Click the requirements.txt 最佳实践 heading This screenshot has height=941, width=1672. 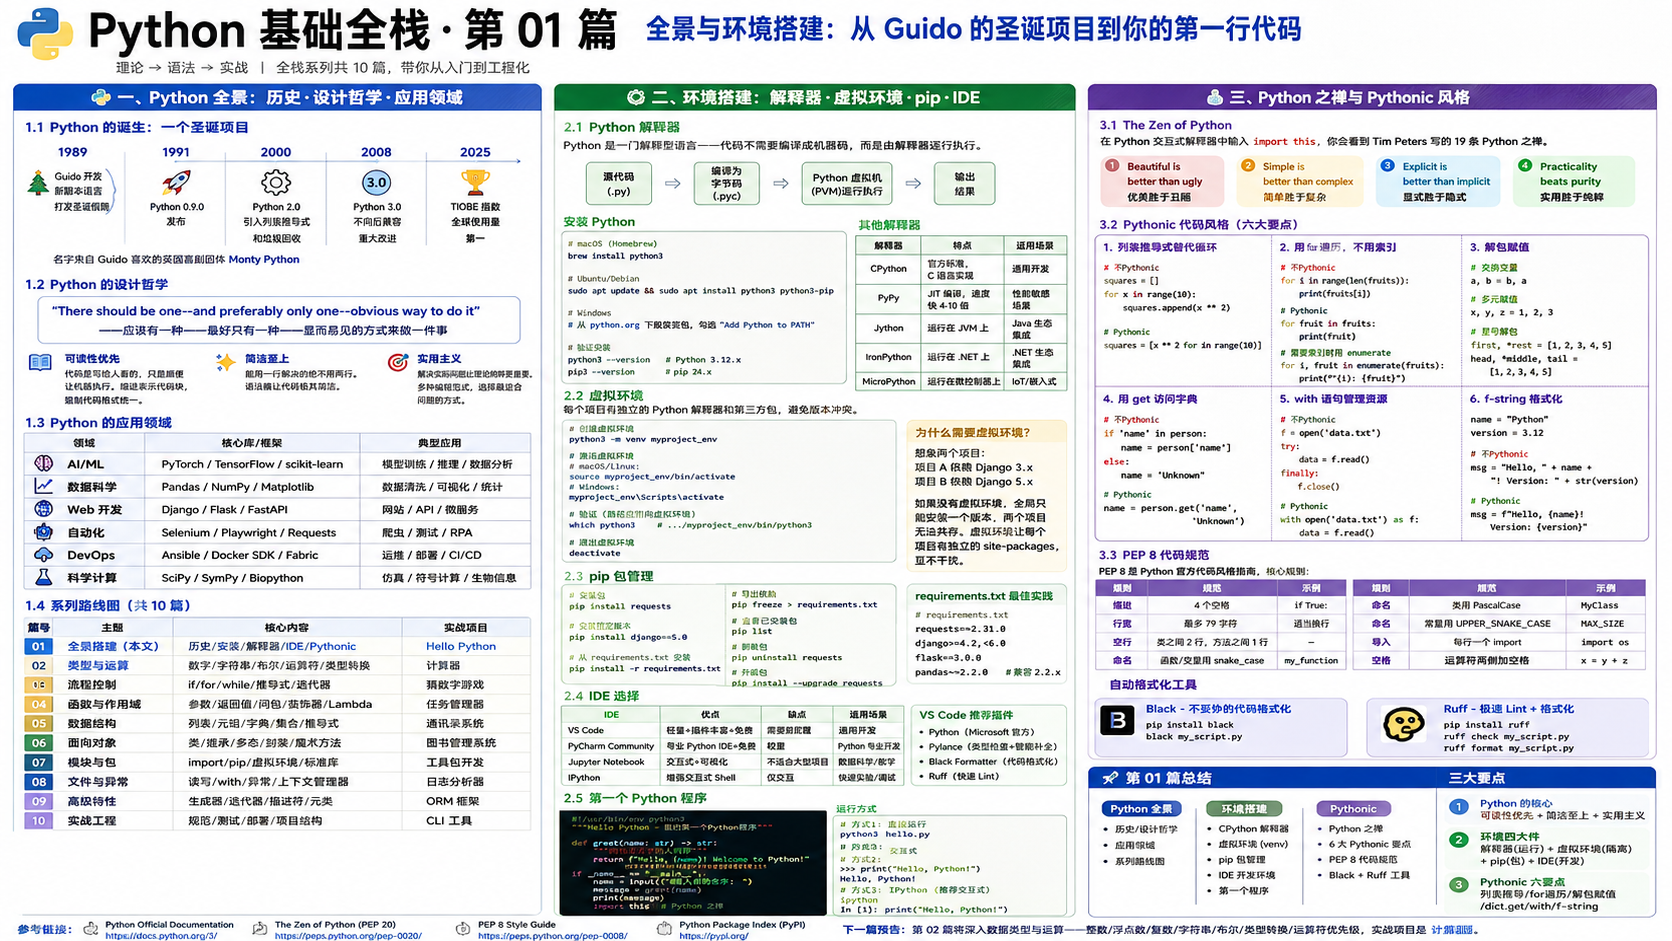tap(984, 596)
